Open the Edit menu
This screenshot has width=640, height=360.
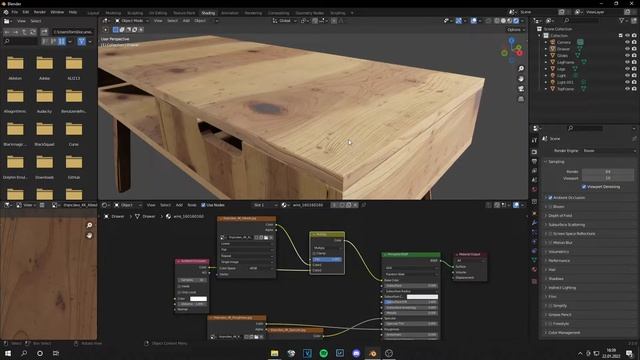[x=26, y=12]
